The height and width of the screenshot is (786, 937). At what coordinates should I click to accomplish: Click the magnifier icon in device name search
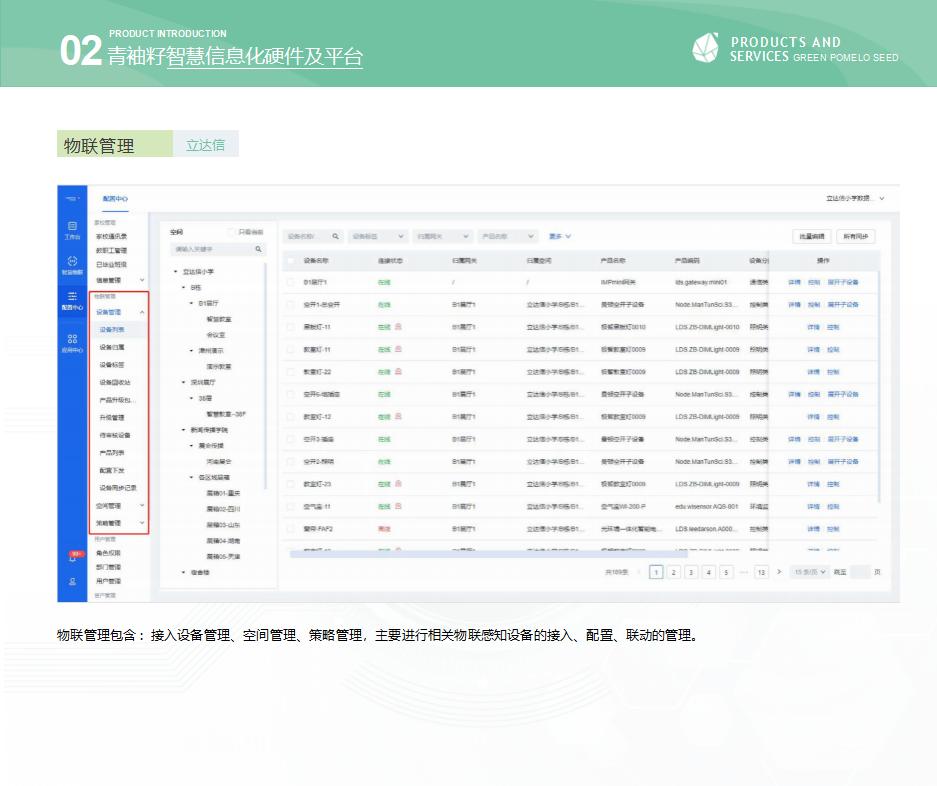pos(335,236)
